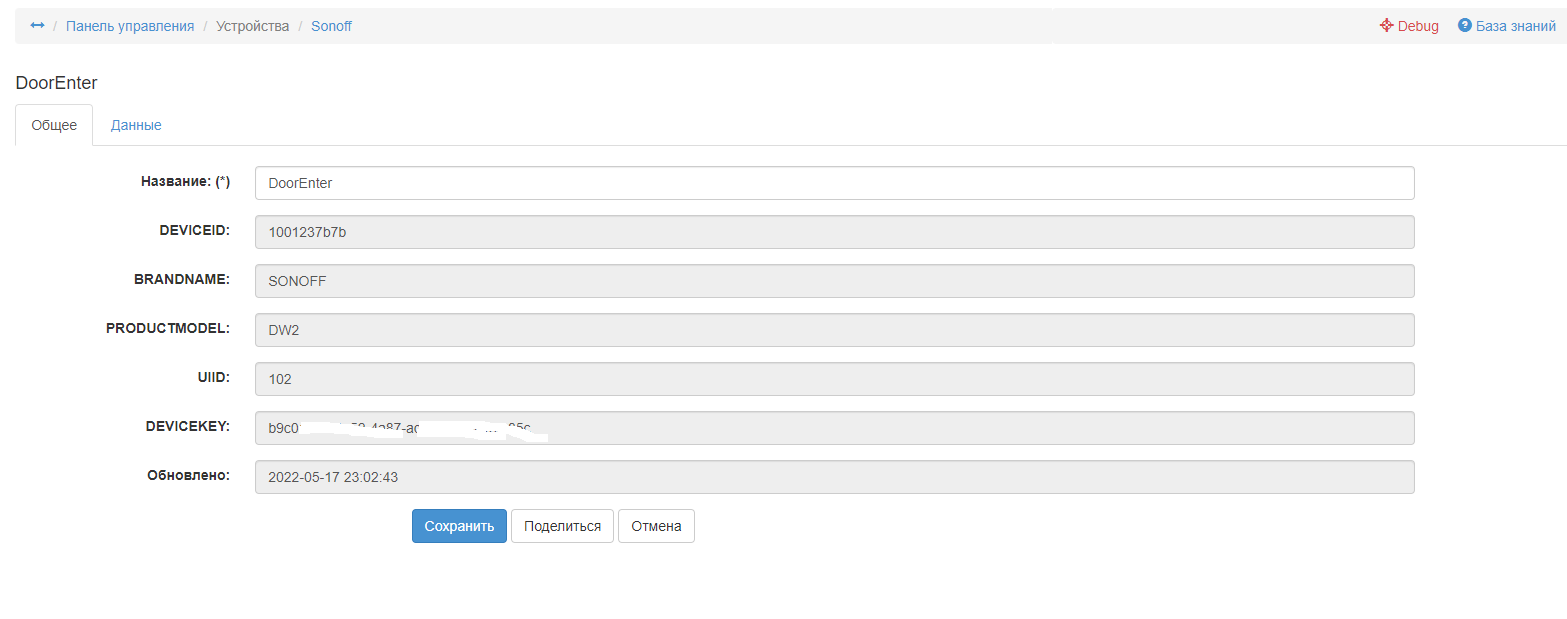
Task: Open the База знаний link text
Action: (x=1515, y=26)
